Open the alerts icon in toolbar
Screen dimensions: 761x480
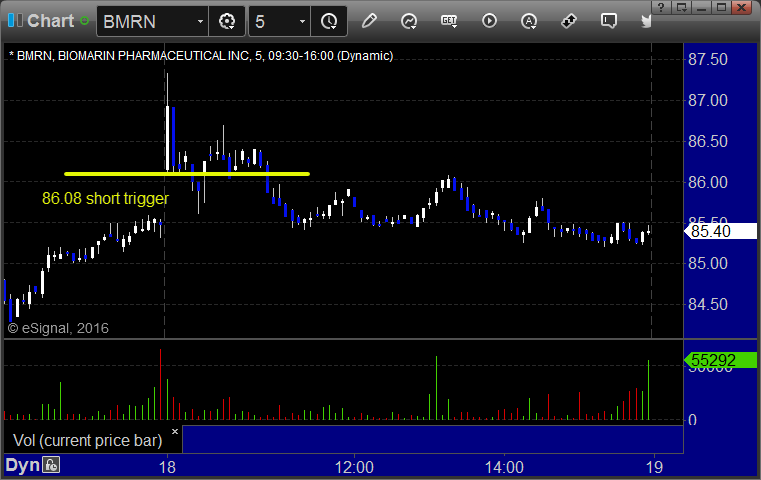coord(529,20)
